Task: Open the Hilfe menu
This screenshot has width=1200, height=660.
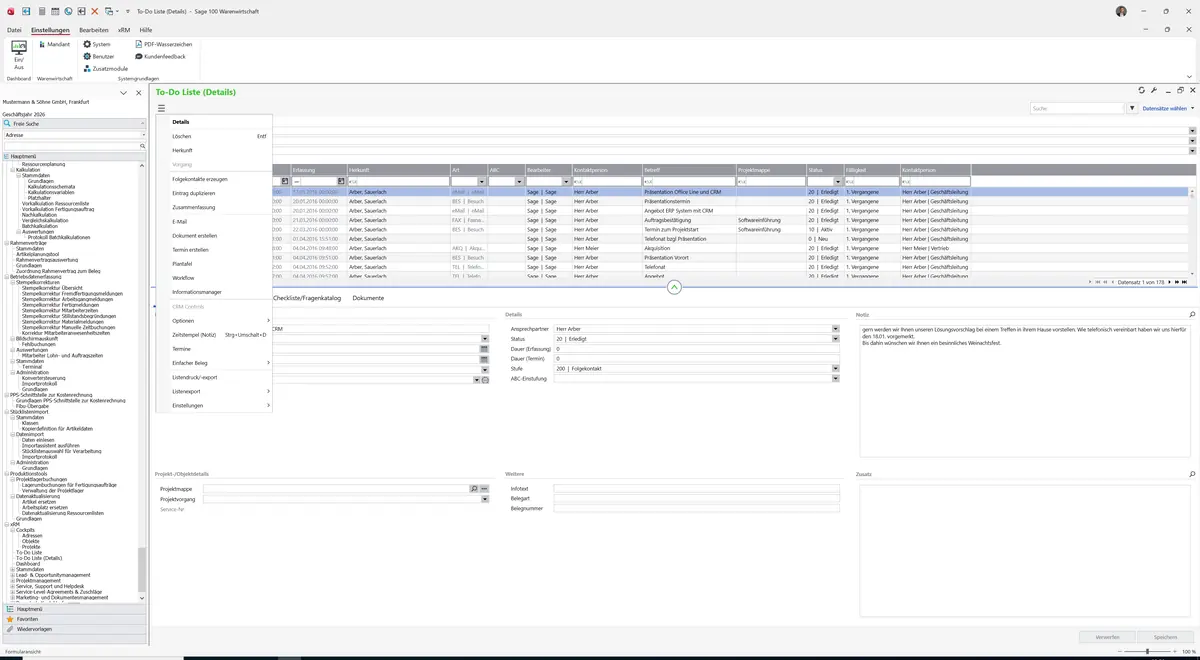Action: 146,30
